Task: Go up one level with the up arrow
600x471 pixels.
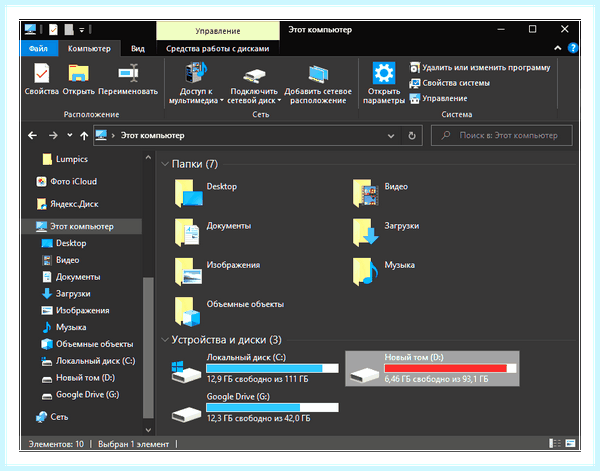Action: tap(84, 135)
